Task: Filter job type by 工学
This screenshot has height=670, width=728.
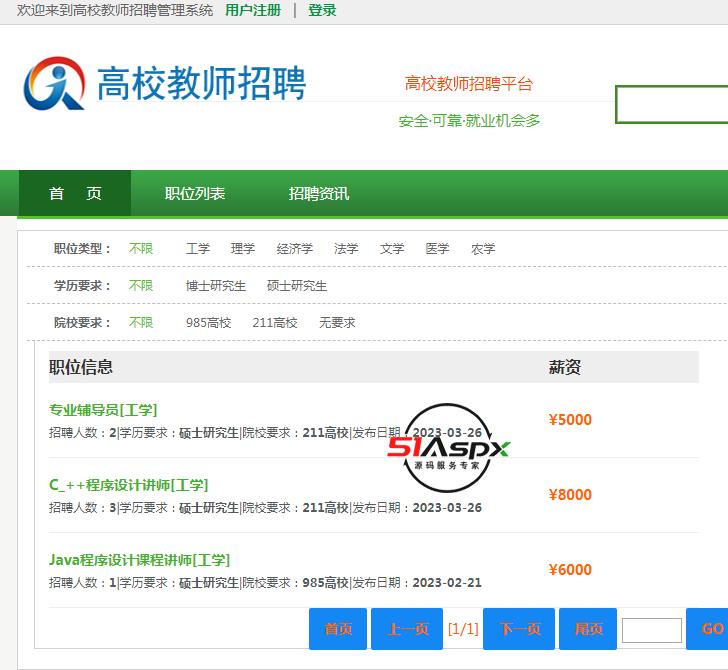Action: click(x=198, y=249)
